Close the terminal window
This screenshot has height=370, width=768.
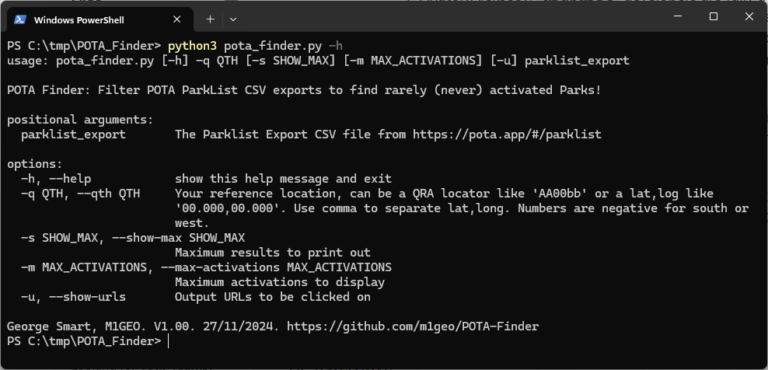coord(749,16)
